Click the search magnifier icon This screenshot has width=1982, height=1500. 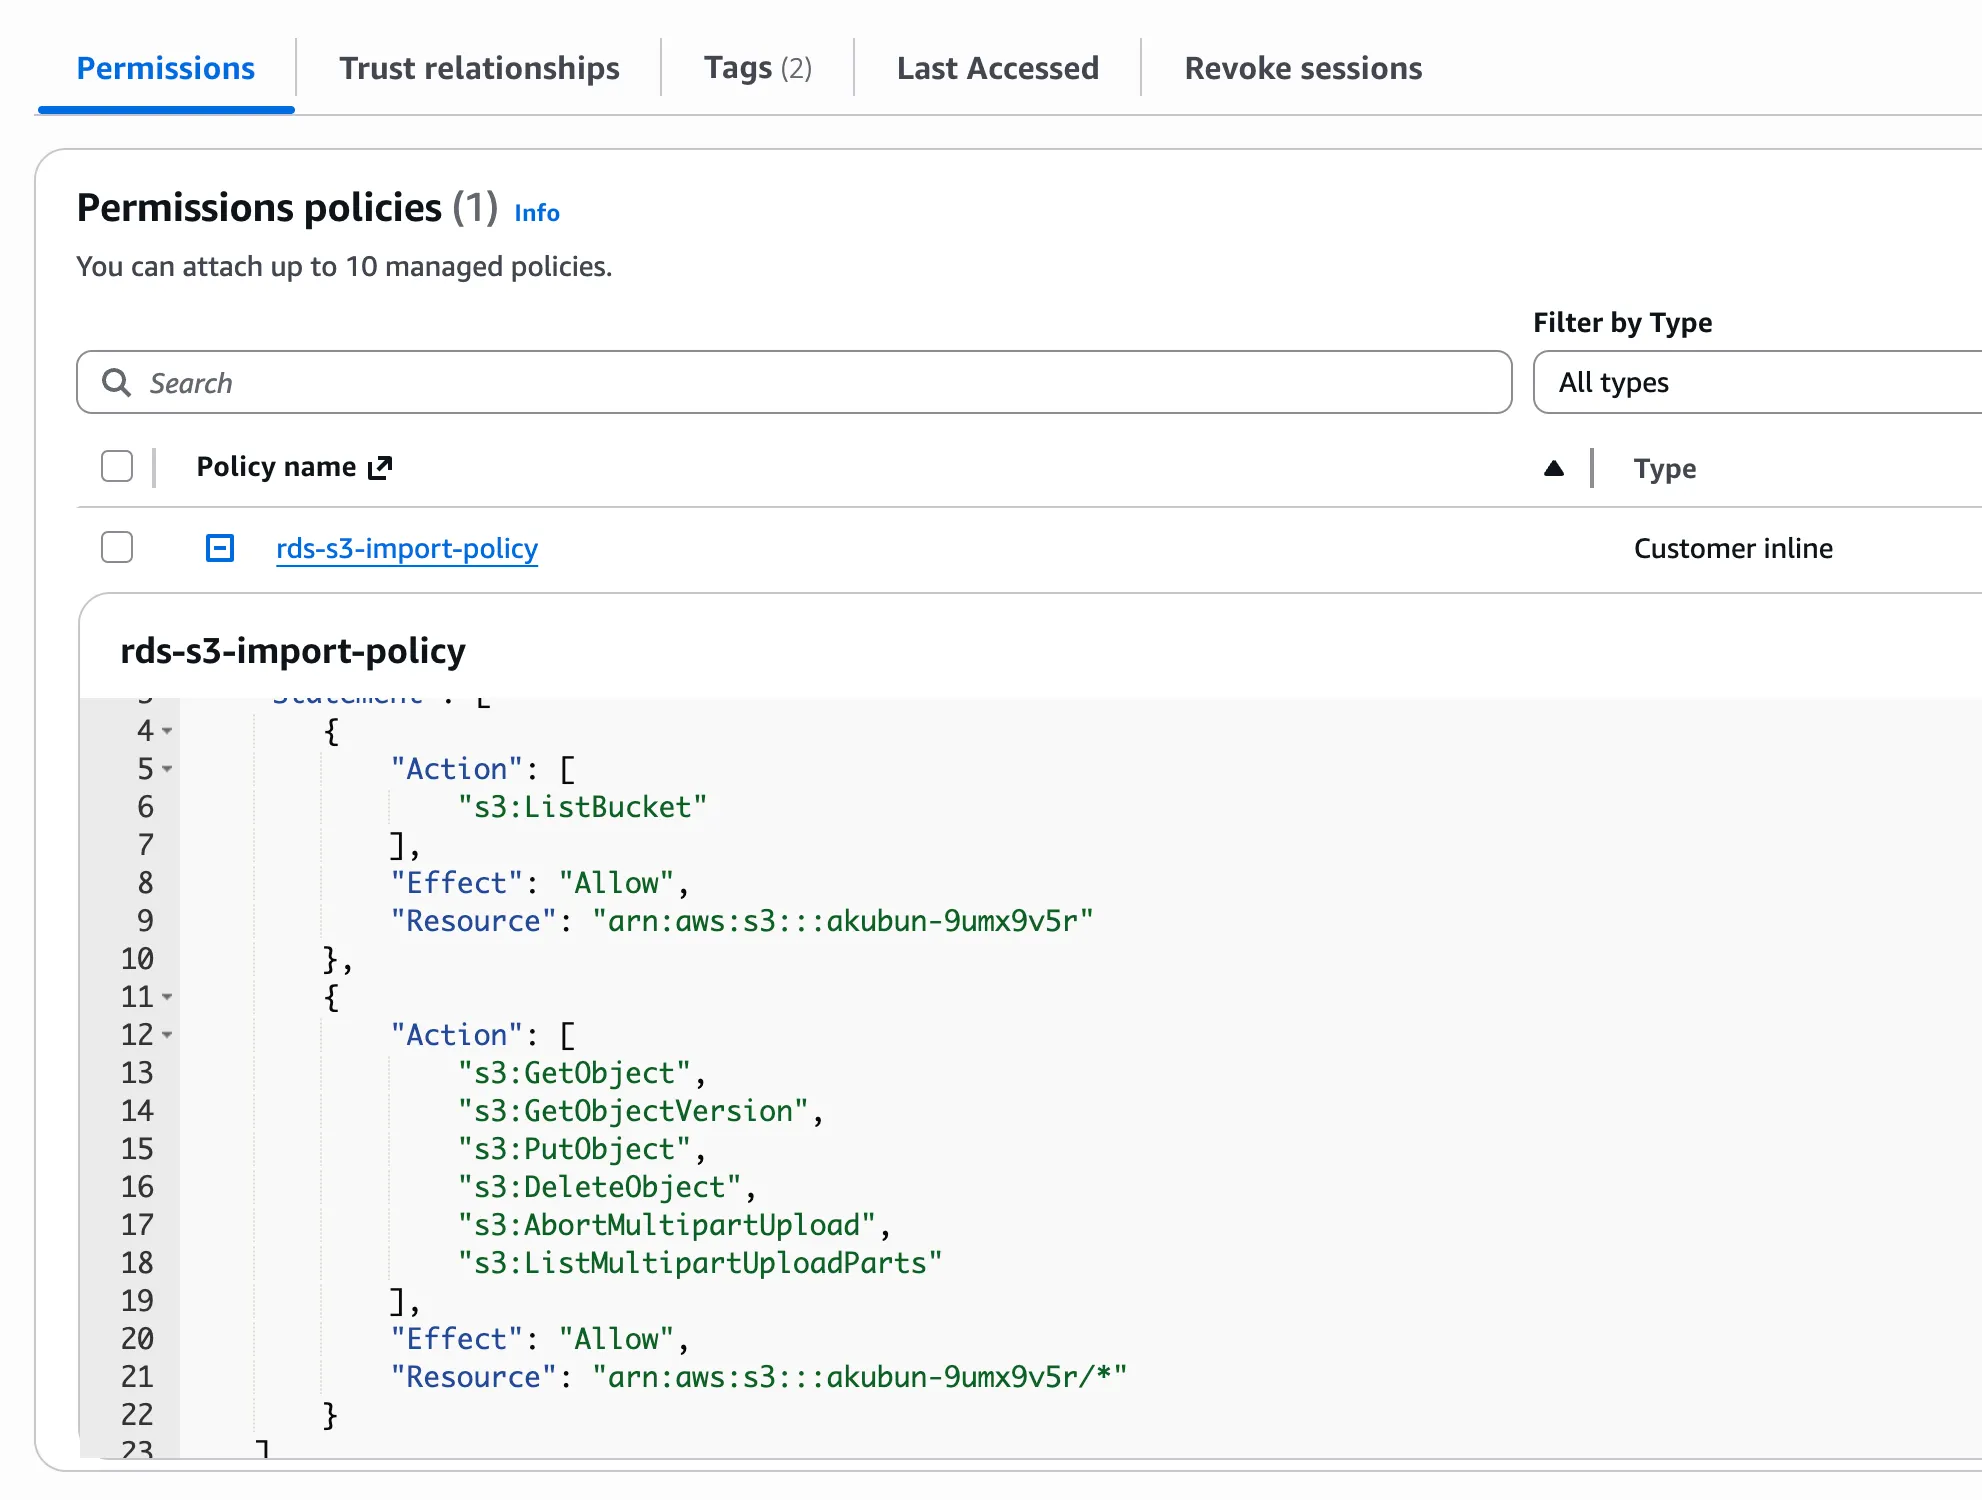117,382
